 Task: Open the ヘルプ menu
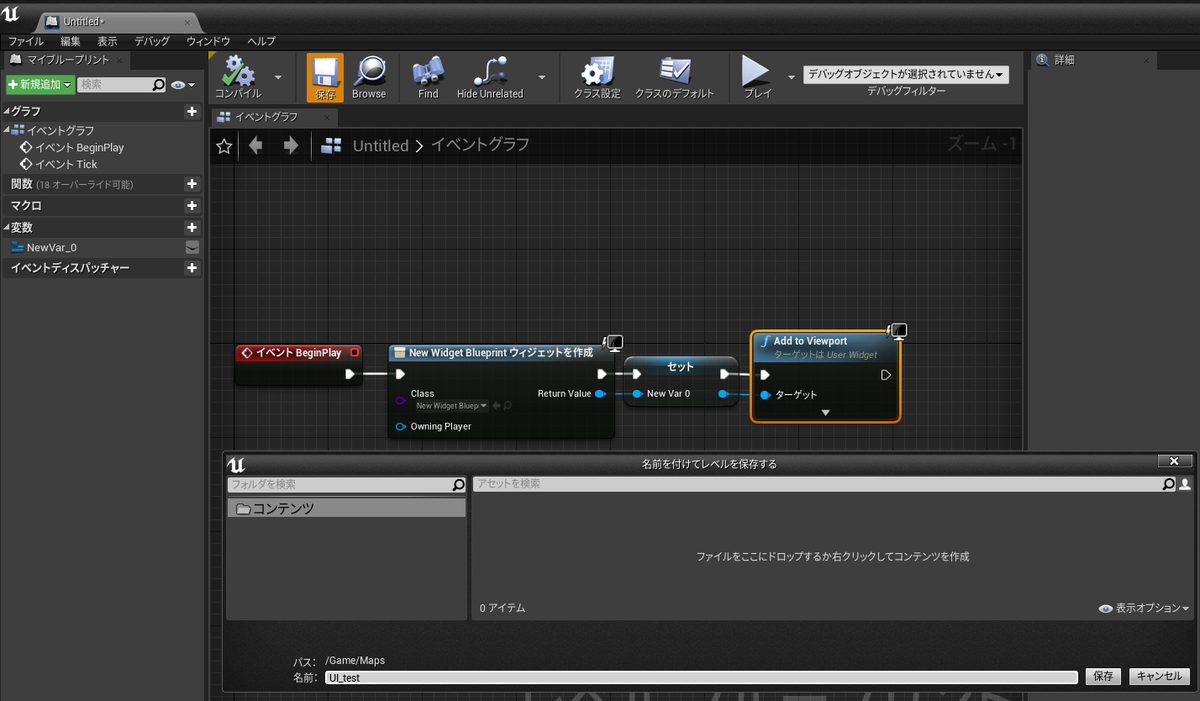tap(261, 41)
